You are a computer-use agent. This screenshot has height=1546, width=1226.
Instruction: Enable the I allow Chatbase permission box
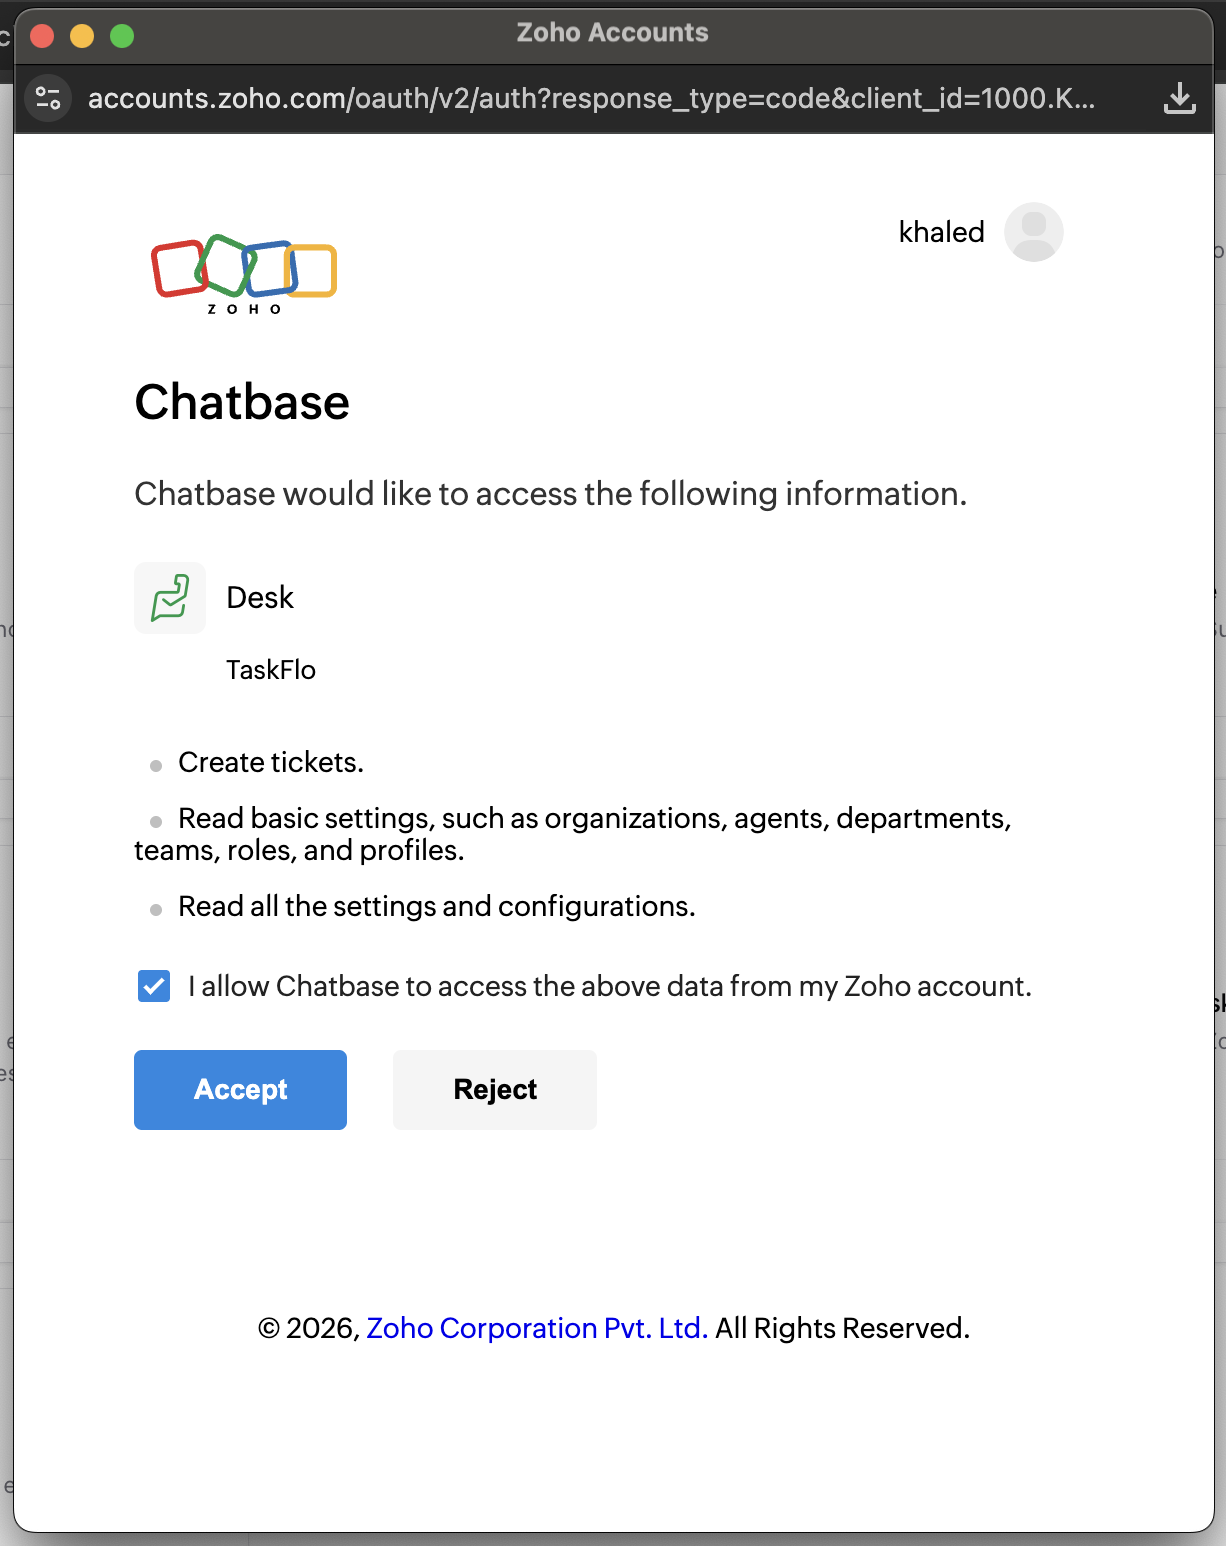click(153, 986)
